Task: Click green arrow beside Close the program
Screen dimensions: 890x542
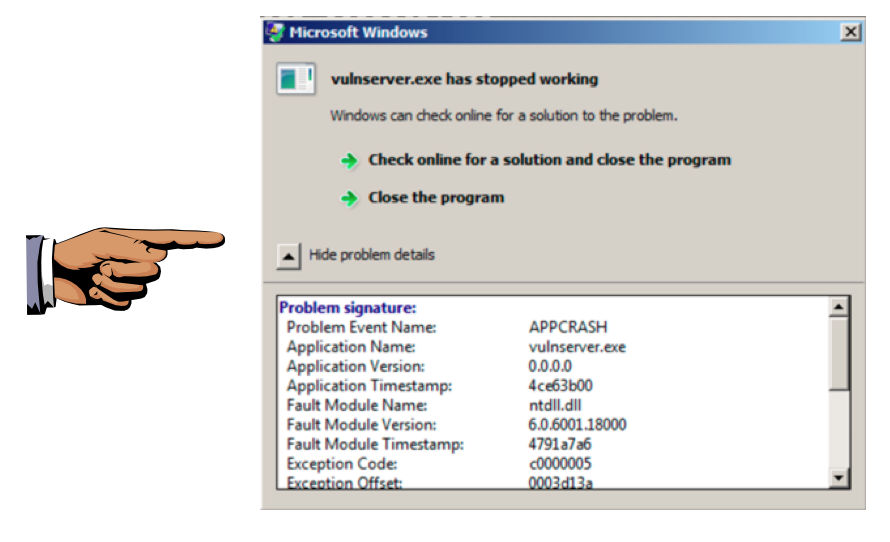Action: [x=349, y=198]
